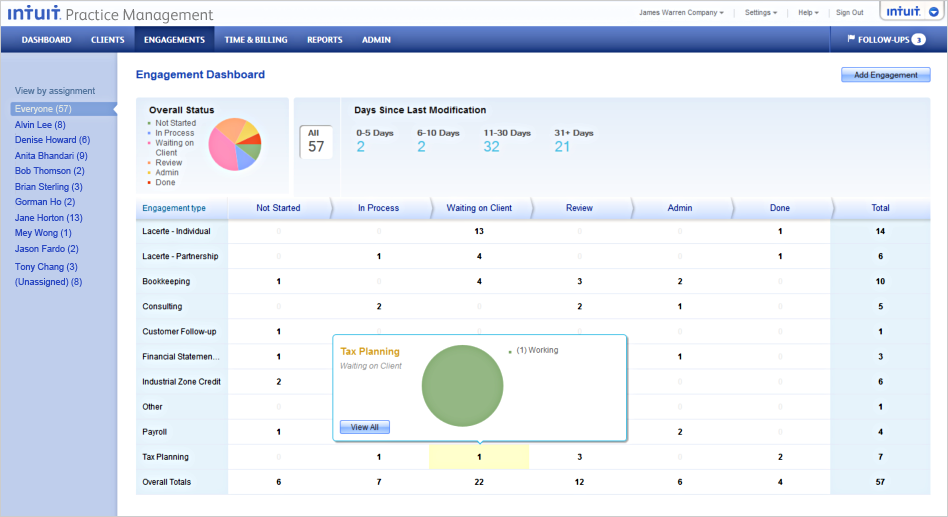Click the Intuit Practice Management logo
948x517 pixels.
pyautogui.click(x=110, y=14)
